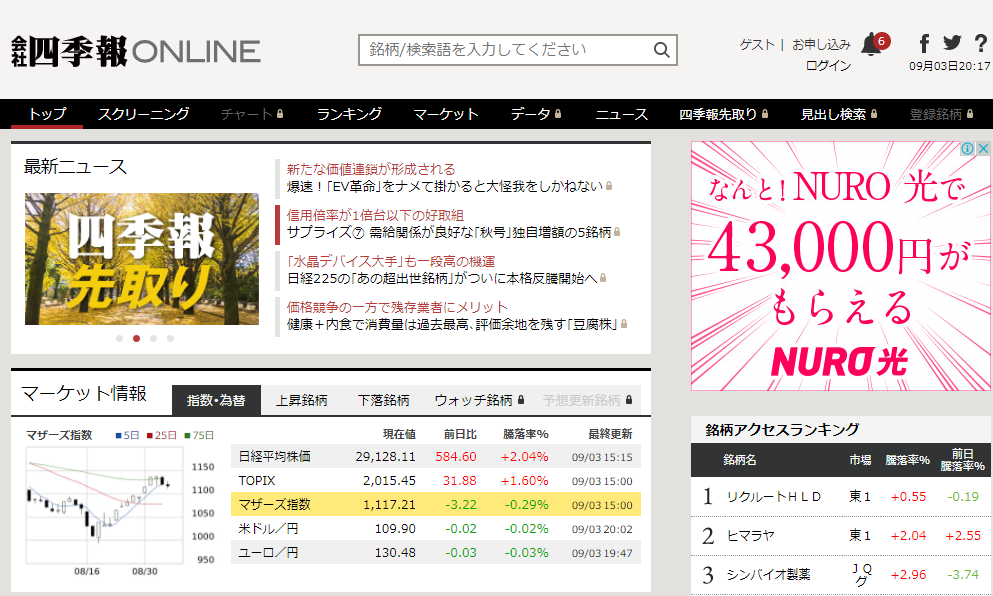993x596 pixels.
Task: Click the ゲスト user link
Action: [x=757, y=45]
